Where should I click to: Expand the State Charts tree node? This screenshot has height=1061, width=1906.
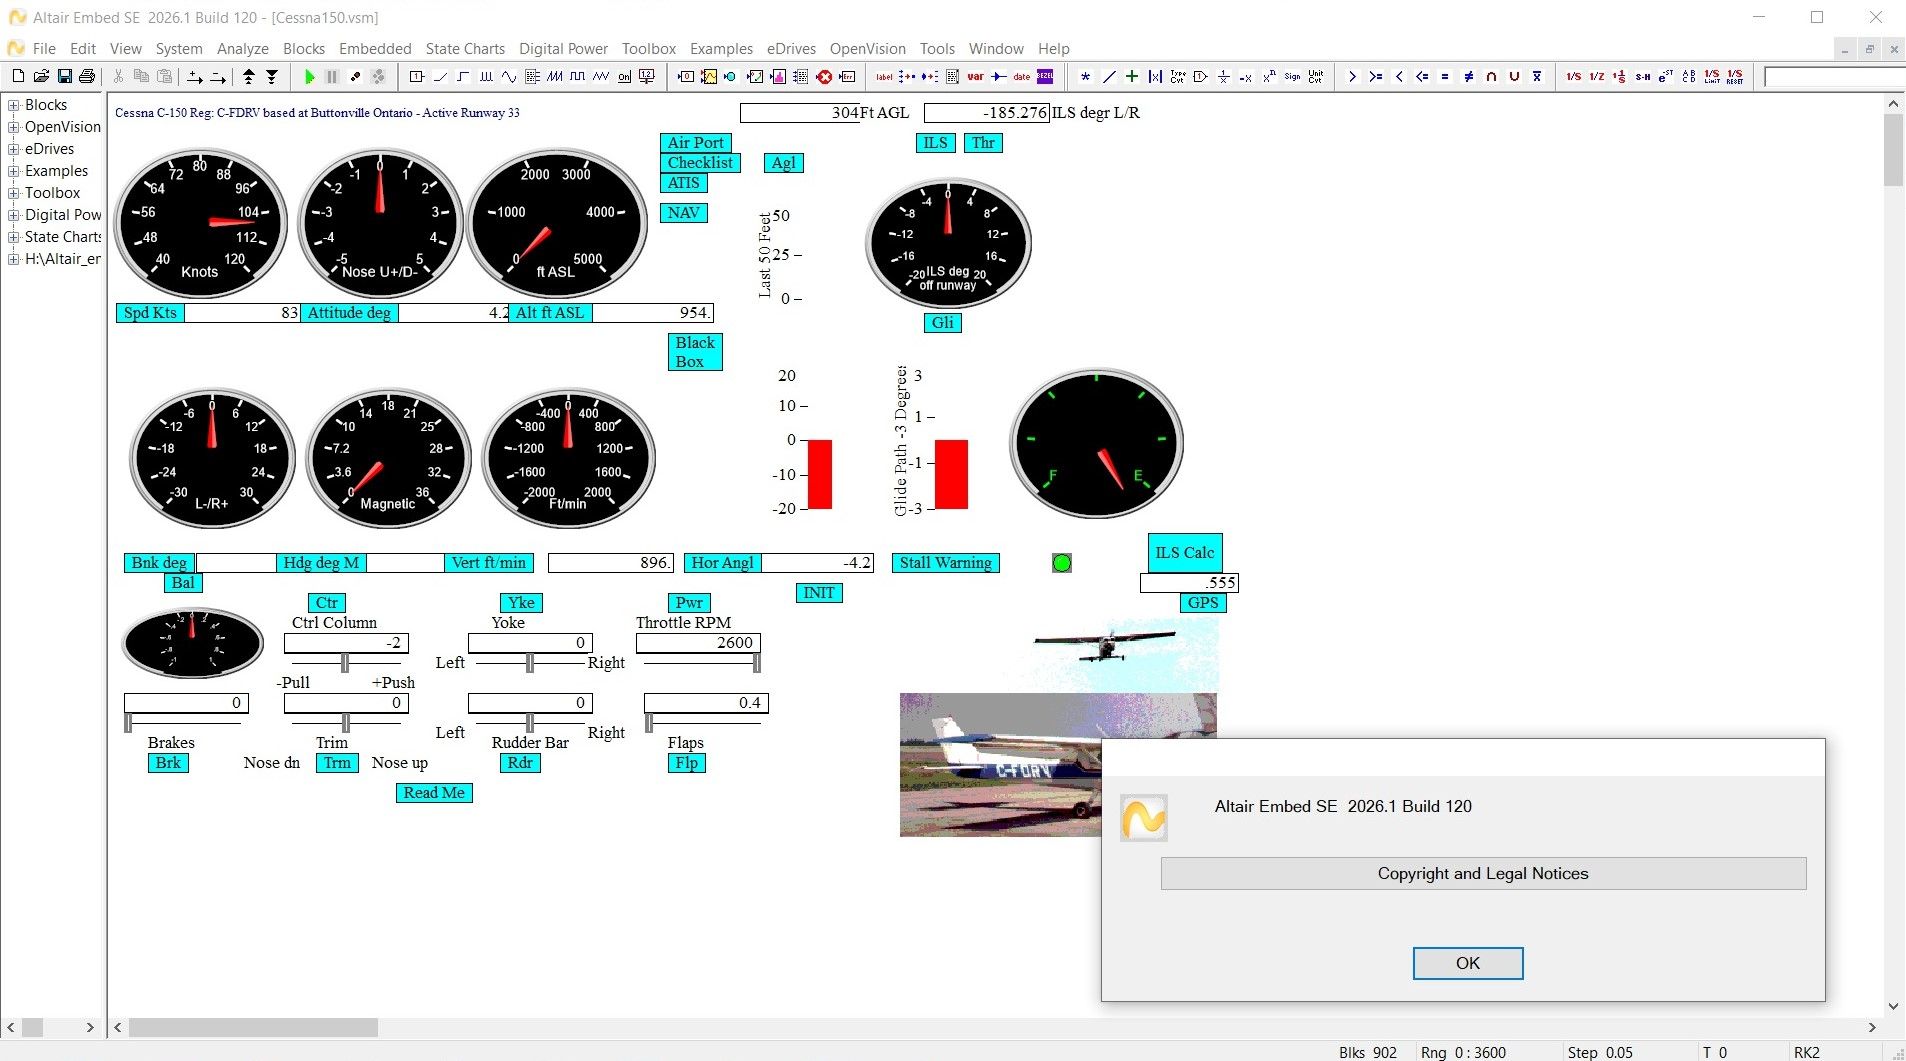pos(13,237)
